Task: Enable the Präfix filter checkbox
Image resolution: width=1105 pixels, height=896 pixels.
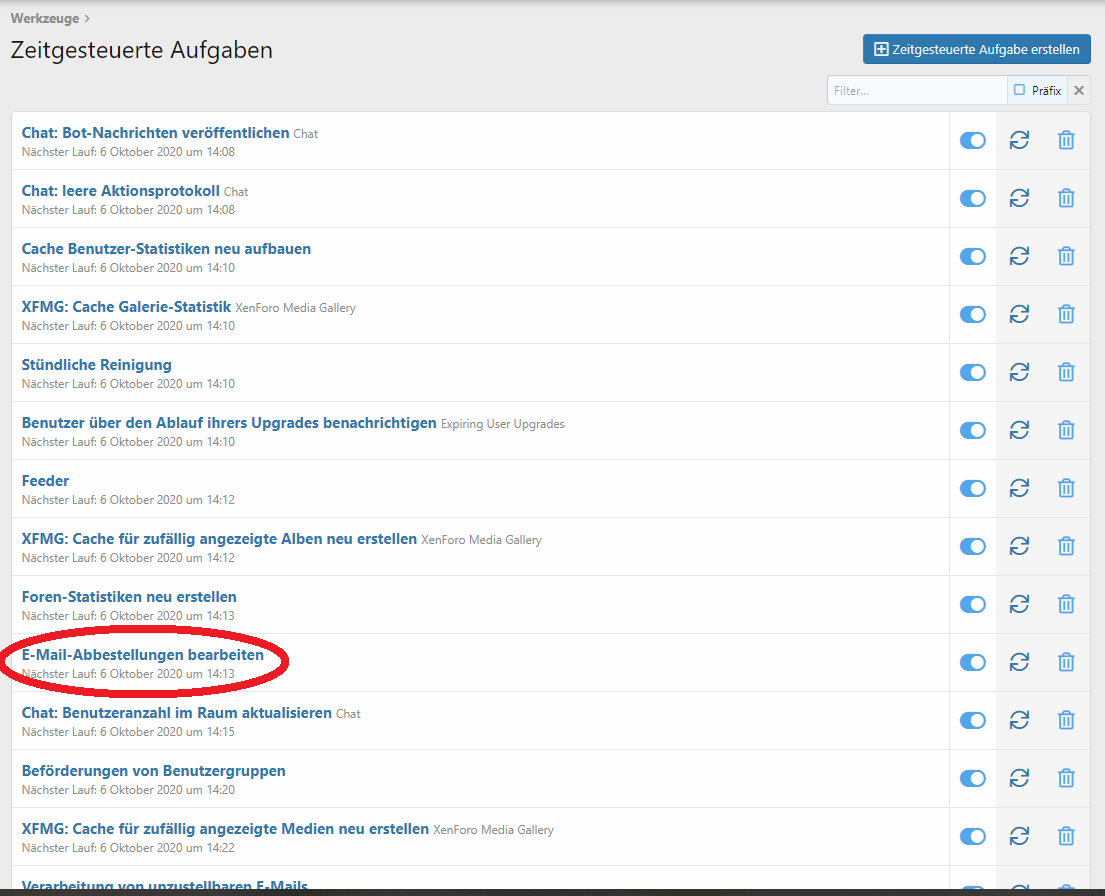Action: click(1020, 90)
